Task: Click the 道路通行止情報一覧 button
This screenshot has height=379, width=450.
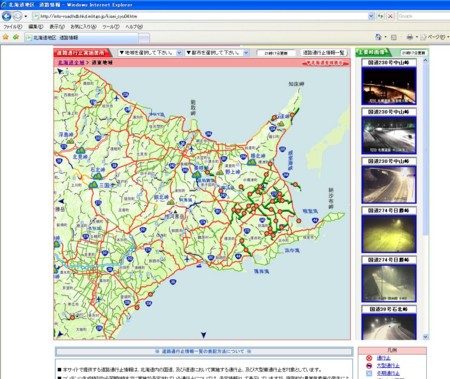Action: tap(324, 53)
